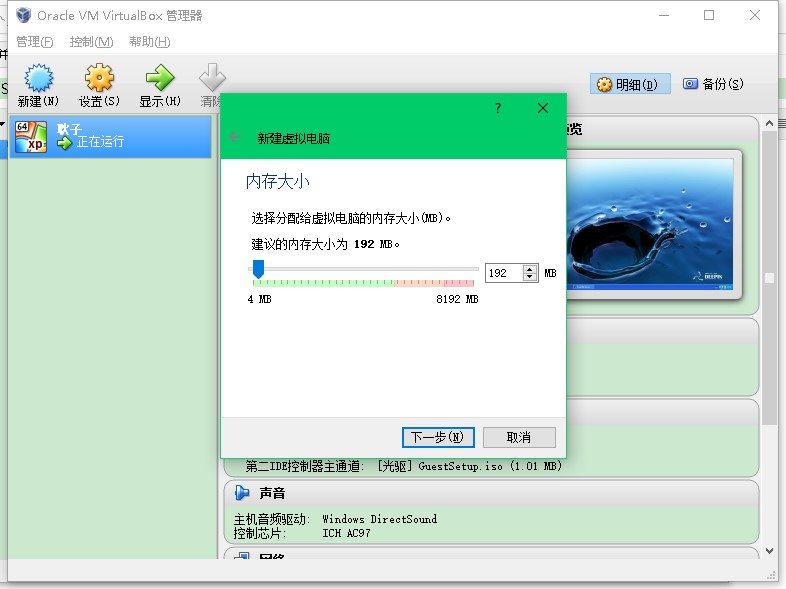This screenshot has height=589, width=786.
Task: Click the 4 MB minimum label
Action: (260, 299)
